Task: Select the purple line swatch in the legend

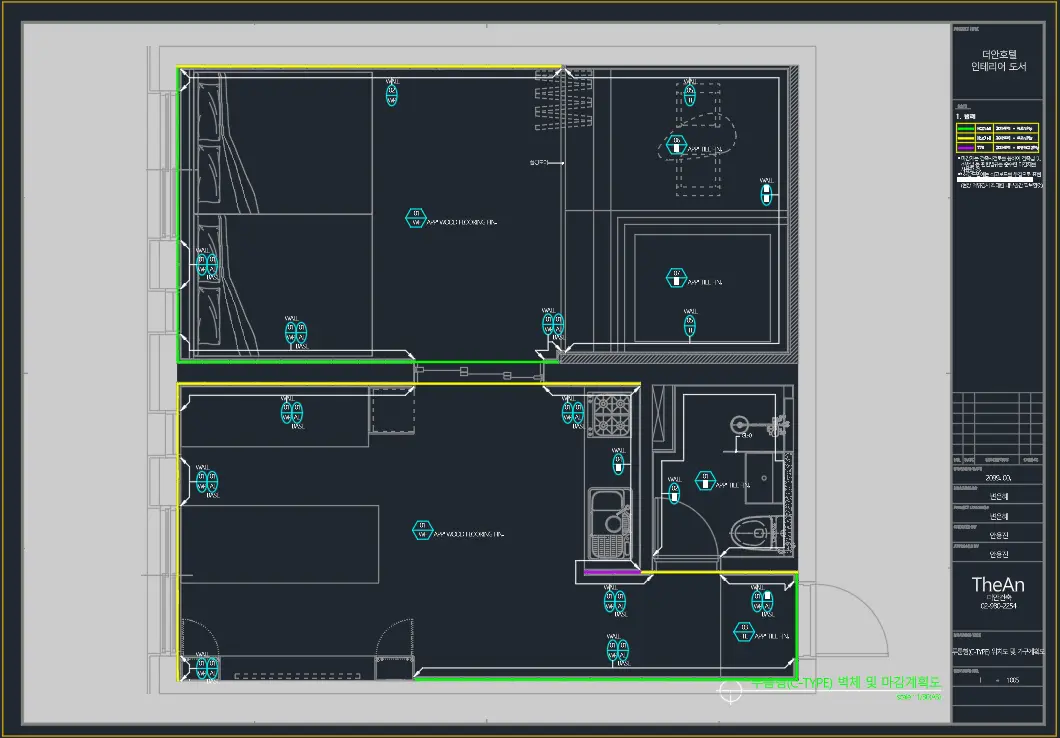Action: (x=966, y=147)
